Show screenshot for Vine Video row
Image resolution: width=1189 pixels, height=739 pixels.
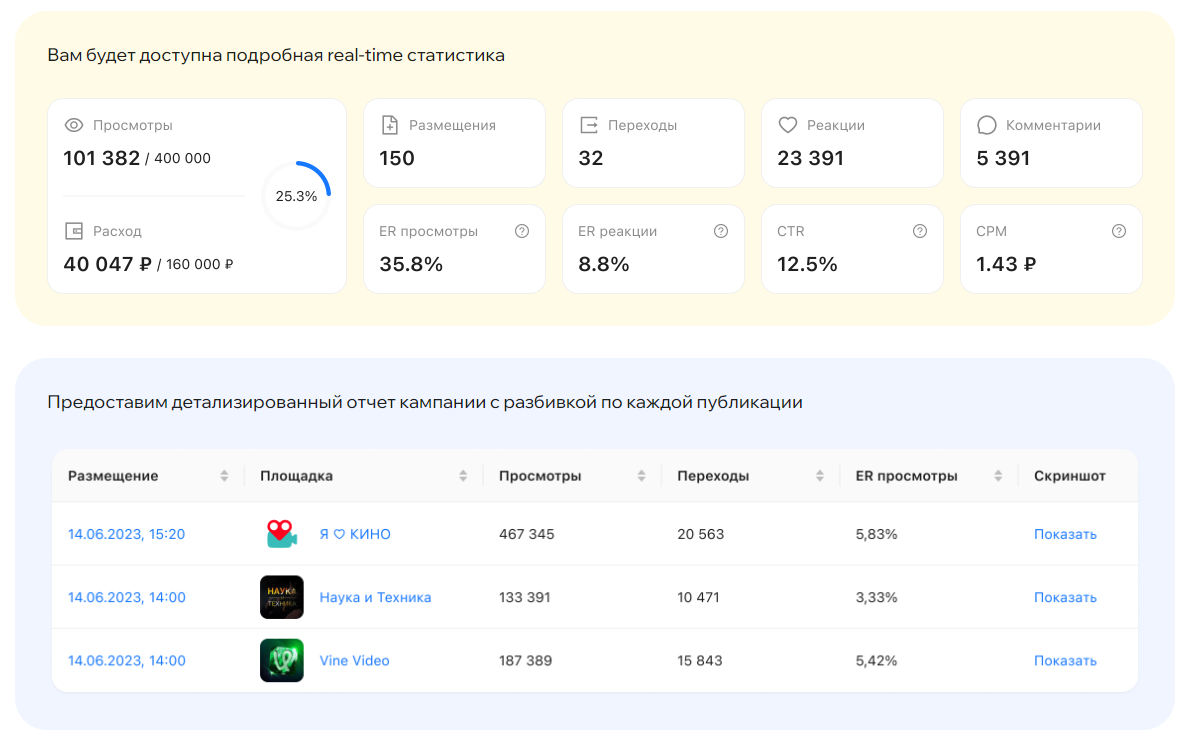(1065, 660)
